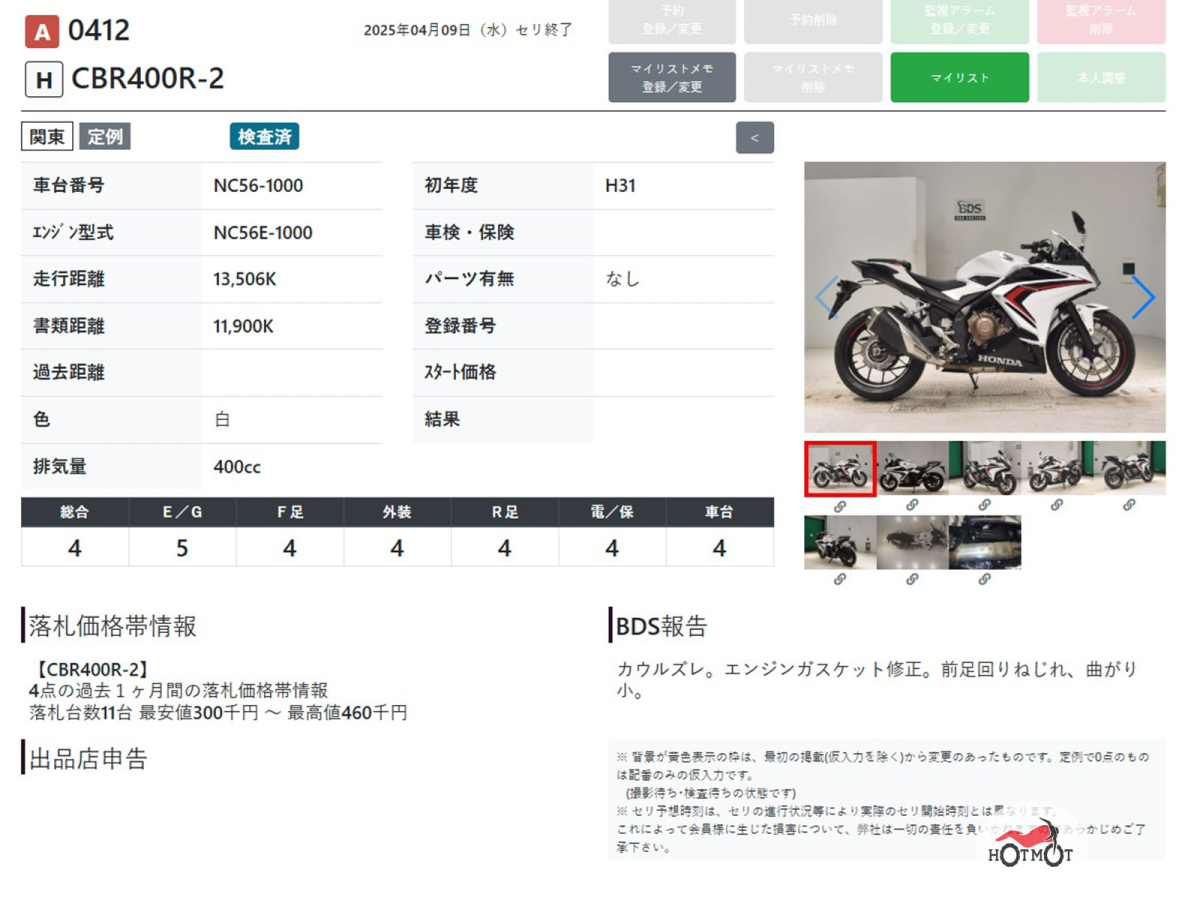1200x906 pixels.
Task: Click the lot number 0412
Action: pyautogui.click(x=99, y=30)
